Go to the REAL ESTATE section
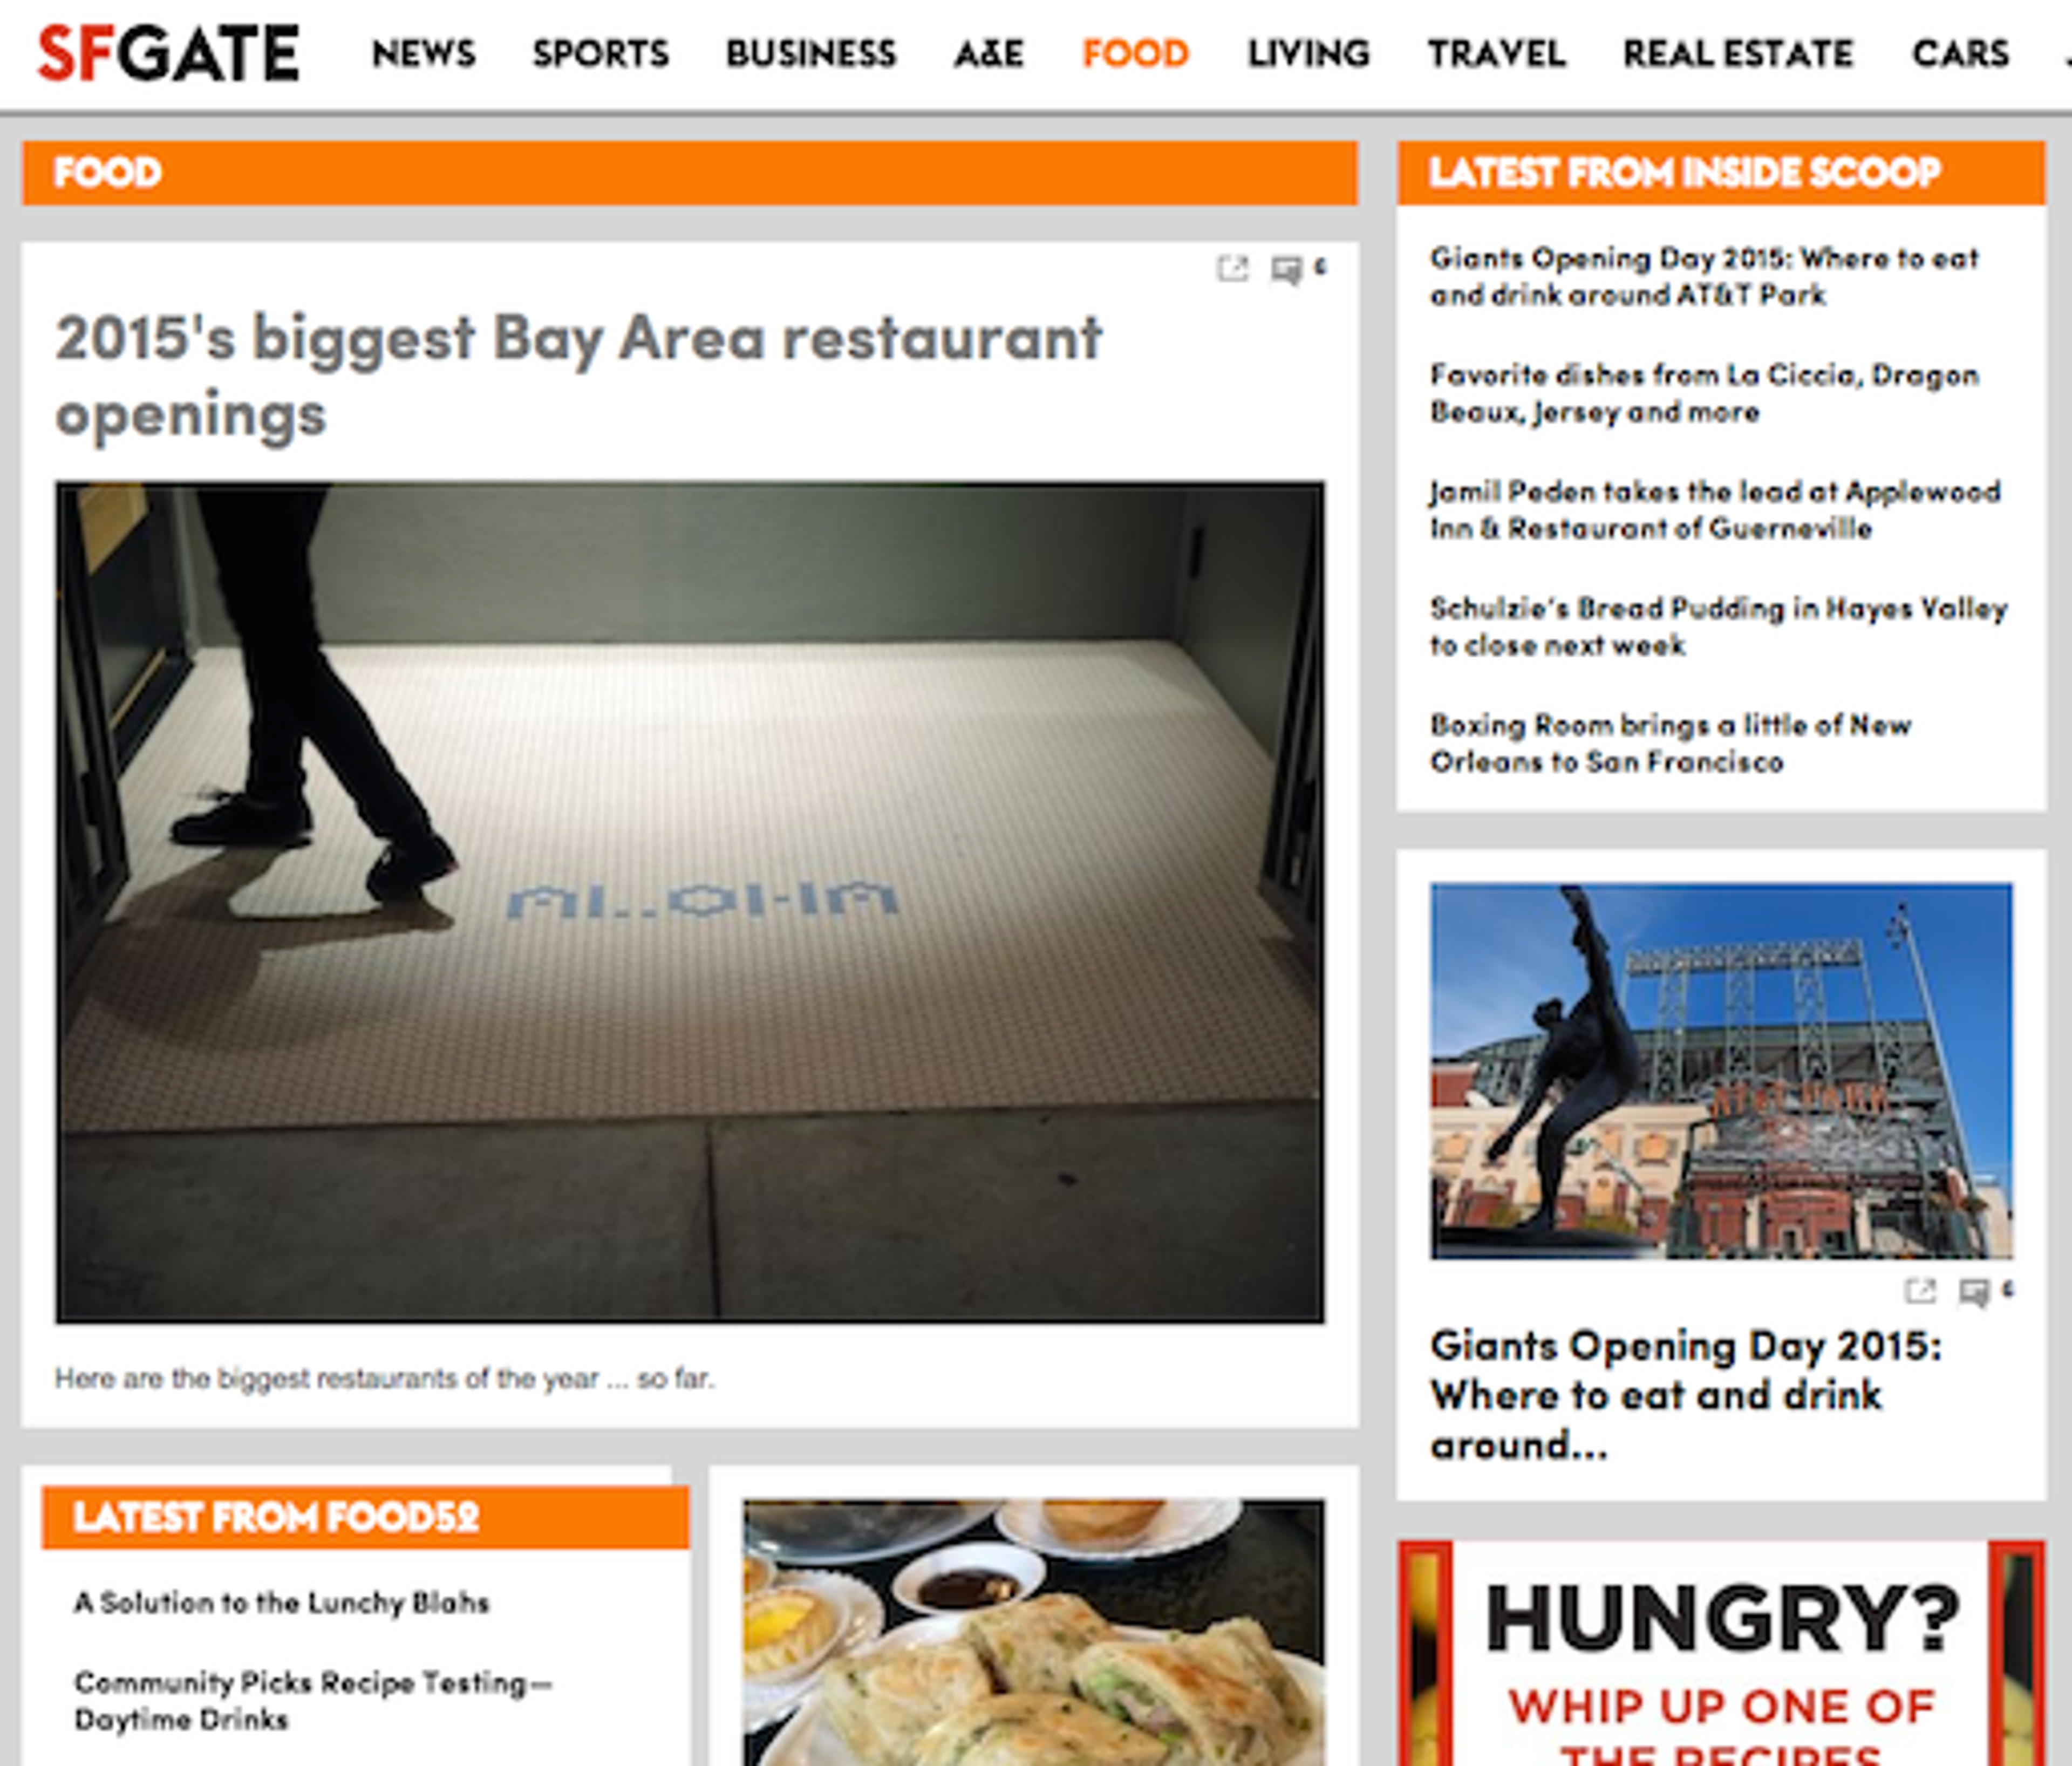Screen dimensions: 2072x1766 point(1738,54)
